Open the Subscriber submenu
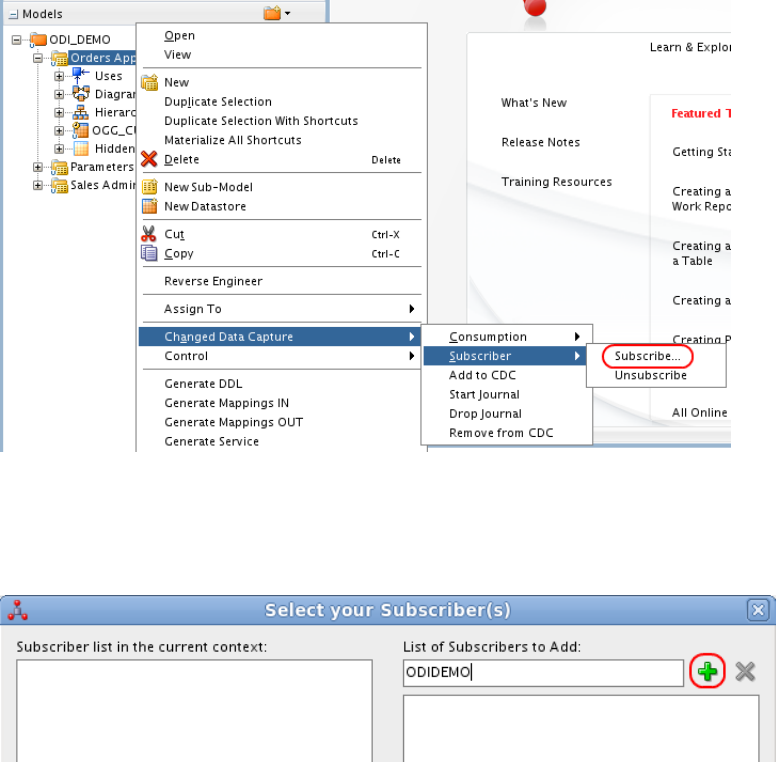Viewport: 776px width, 762px height. 507,356
